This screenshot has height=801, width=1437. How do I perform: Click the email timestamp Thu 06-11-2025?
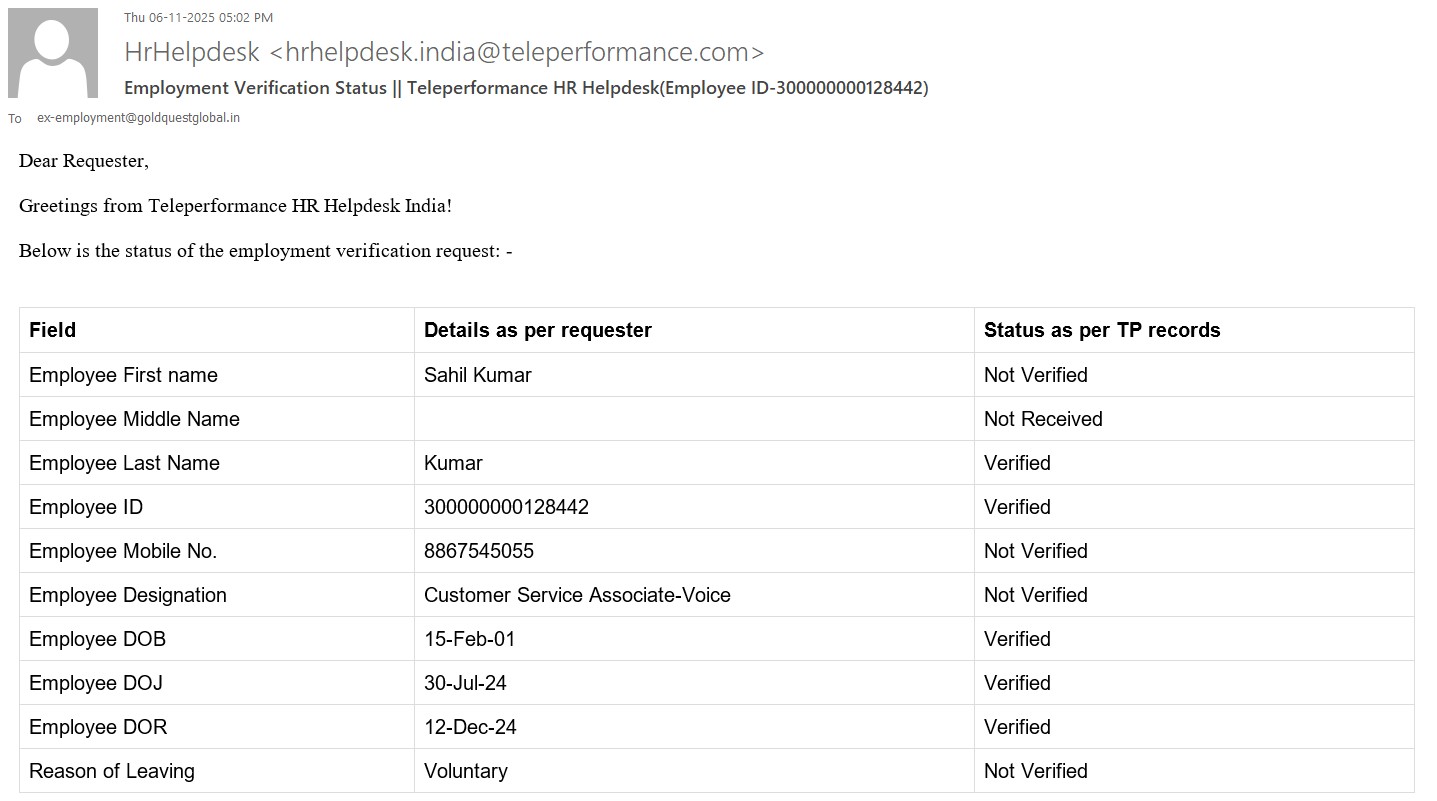(198, 17)
